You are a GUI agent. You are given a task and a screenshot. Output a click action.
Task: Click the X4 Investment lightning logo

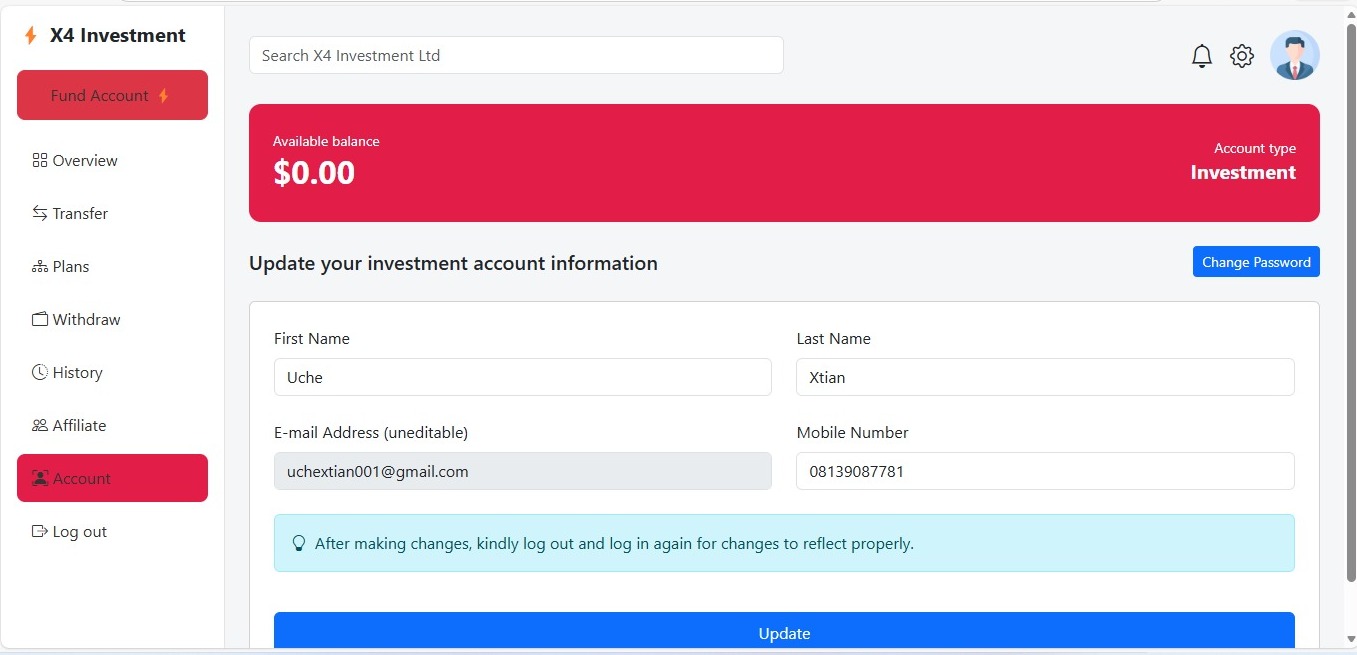[x=30, y=36]
